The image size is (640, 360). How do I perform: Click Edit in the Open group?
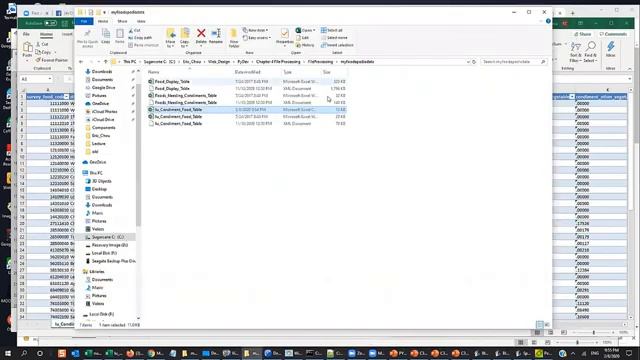point(302,38)
